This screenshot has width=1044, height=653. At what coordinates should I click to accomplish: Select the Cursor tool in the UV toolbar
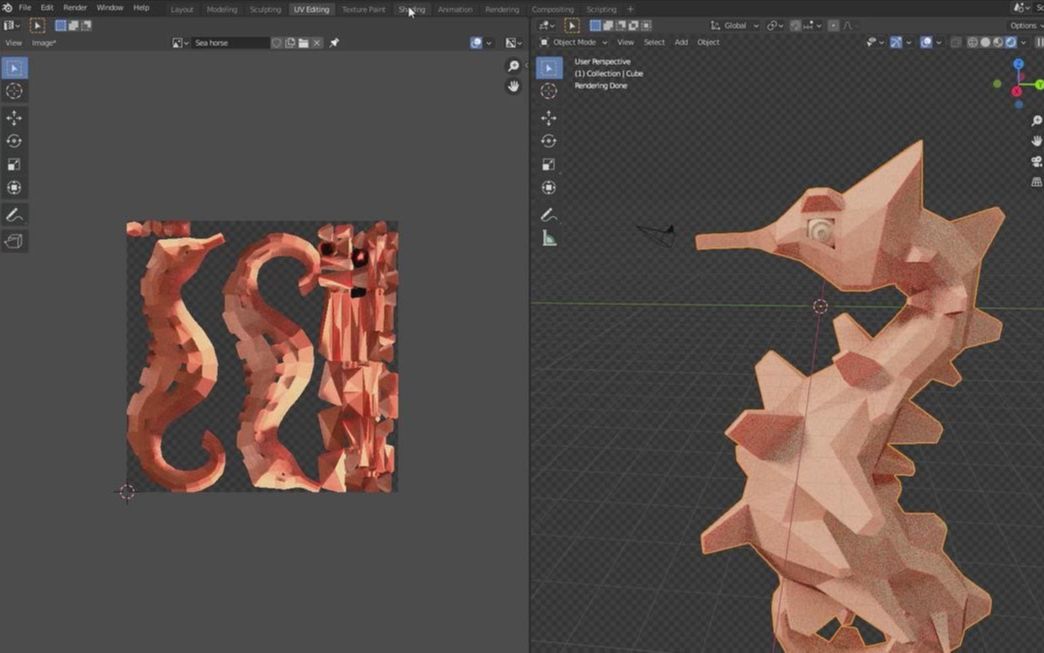[14, 90]
